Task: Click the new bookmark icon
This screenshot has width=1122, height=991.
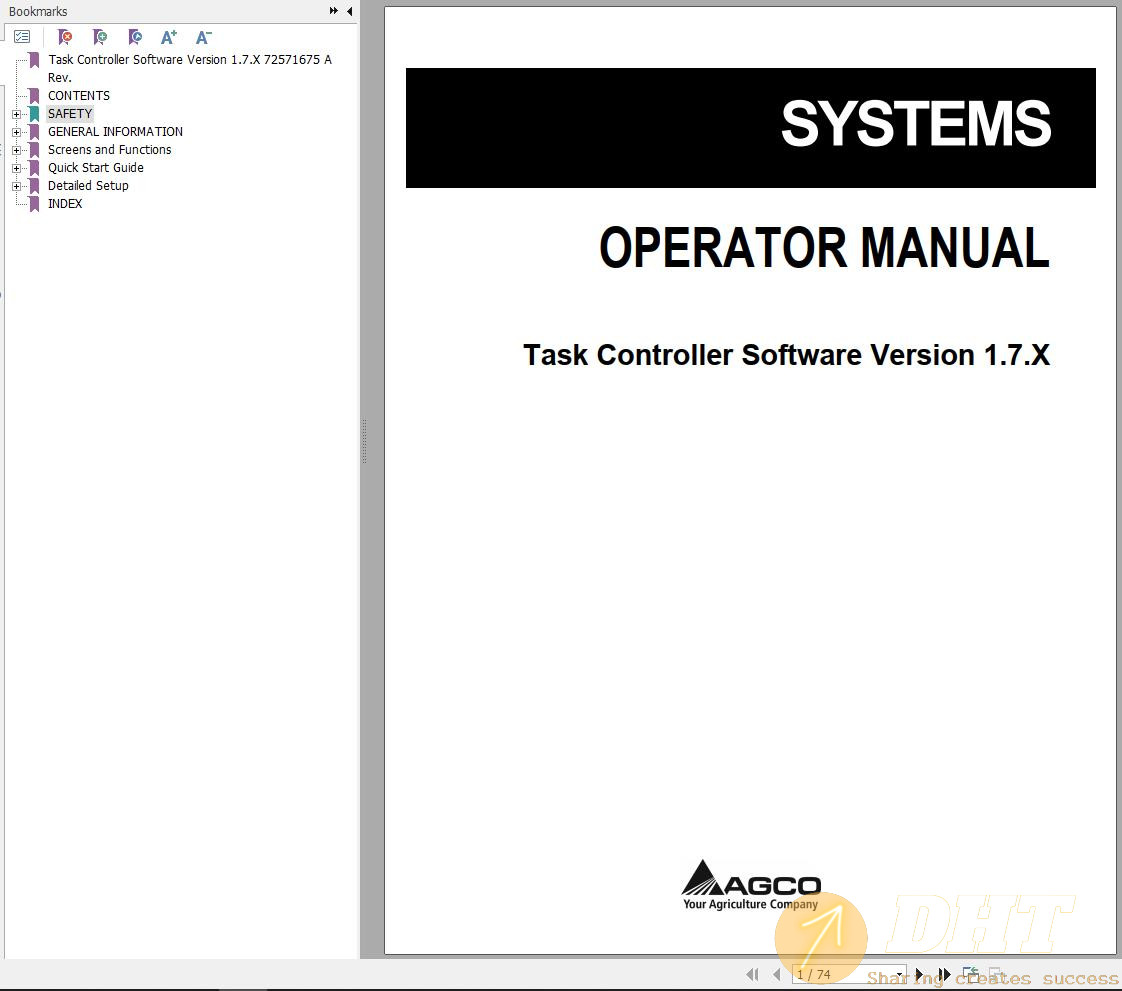Action: click(x=100, y=37)
